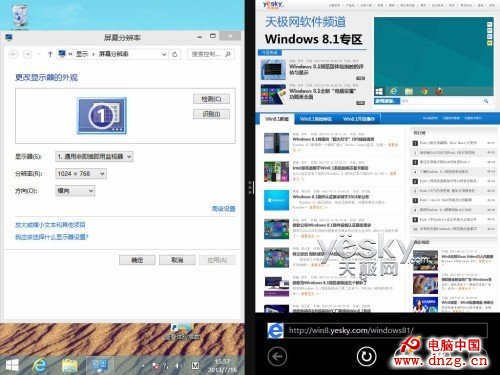Viewport: 500px width, 375px height.
Task: Open the 显示器 display dropdown
Action: click(94, 156)
